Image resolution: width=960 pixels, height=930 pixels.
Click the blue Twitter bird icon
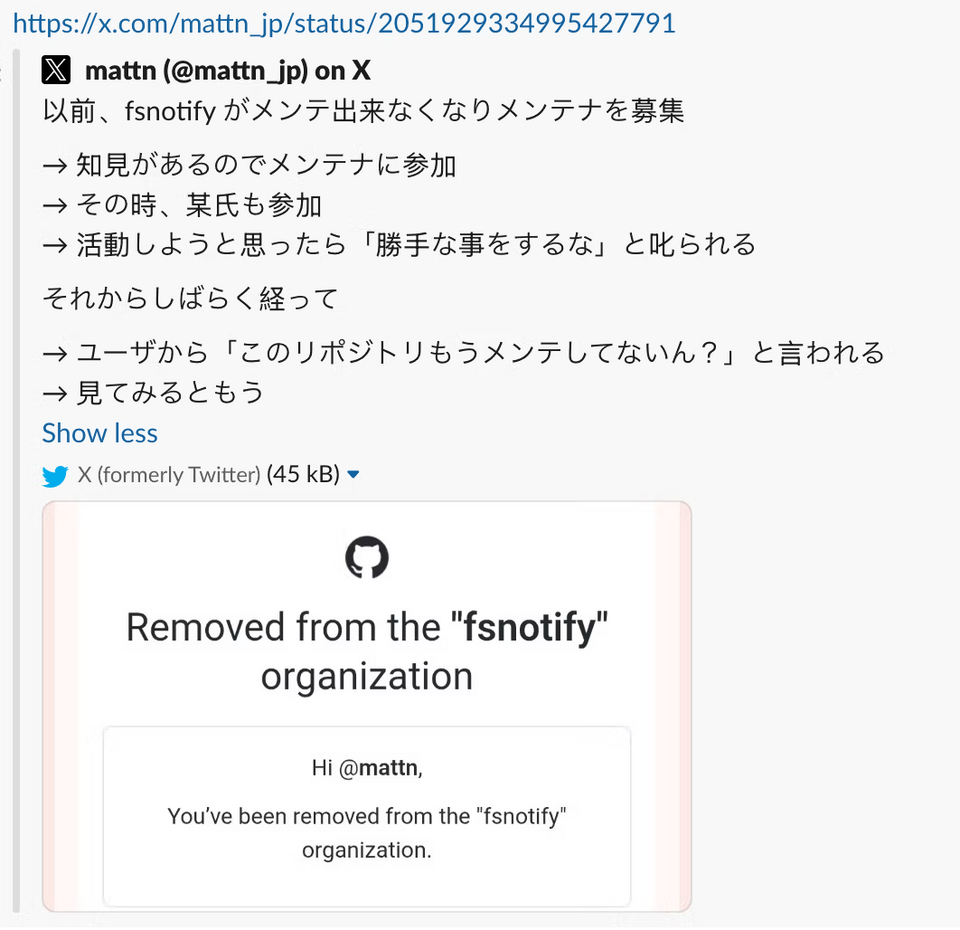point(55,476)
